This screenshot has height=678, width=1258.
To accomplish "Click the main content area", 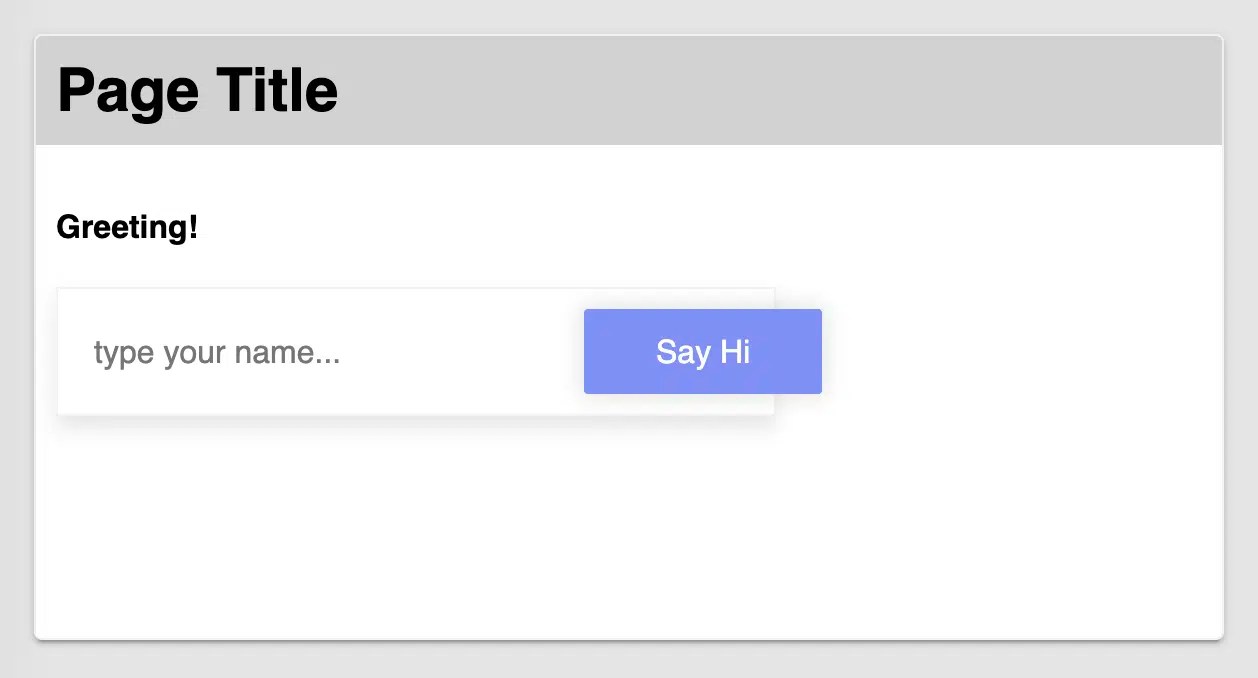I will pyautogui.click(x=950, y=500).
